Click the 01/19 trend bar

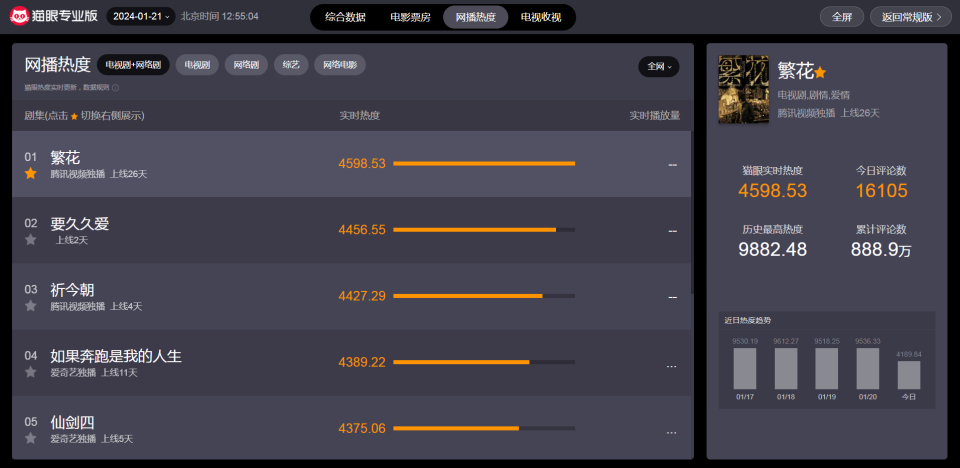[827, 369]
